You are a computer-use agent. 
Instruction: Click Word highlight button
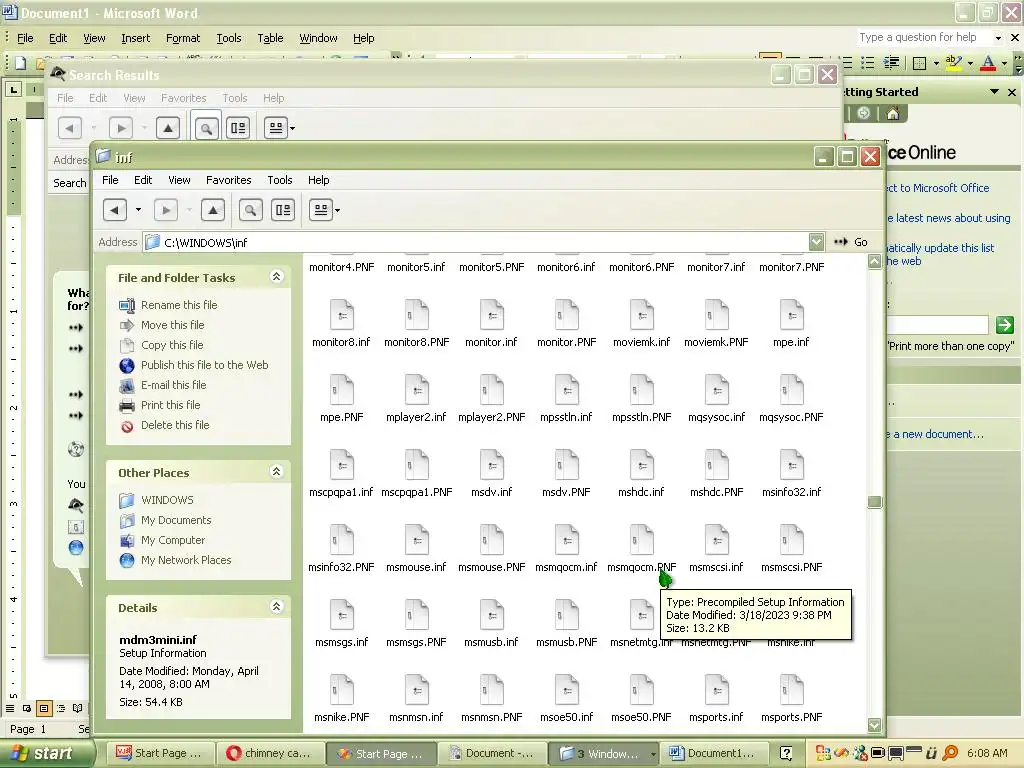pyautogui.click(x=953, y=63)
